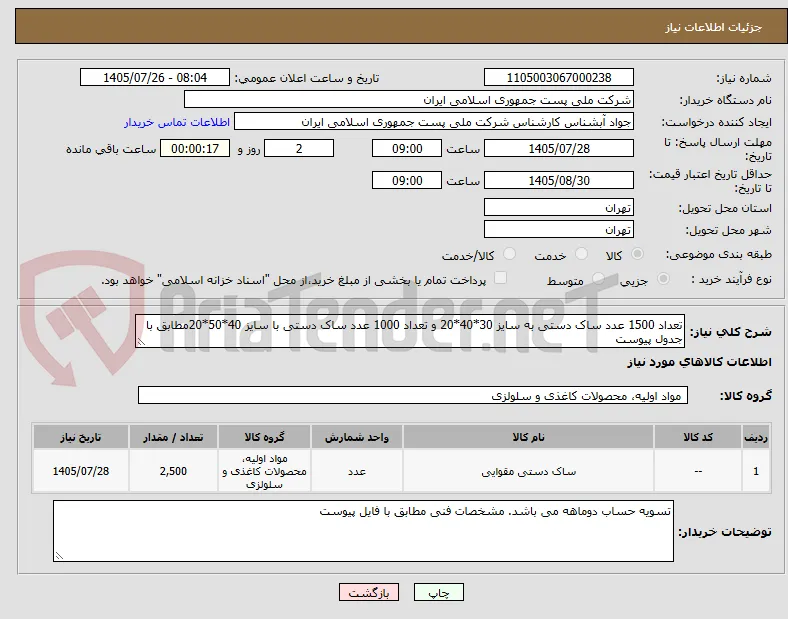Click the price validity time 09:00 field
The width and height of the screenshot is (788, 619).
pyautogui.click(x=407, y=180)
